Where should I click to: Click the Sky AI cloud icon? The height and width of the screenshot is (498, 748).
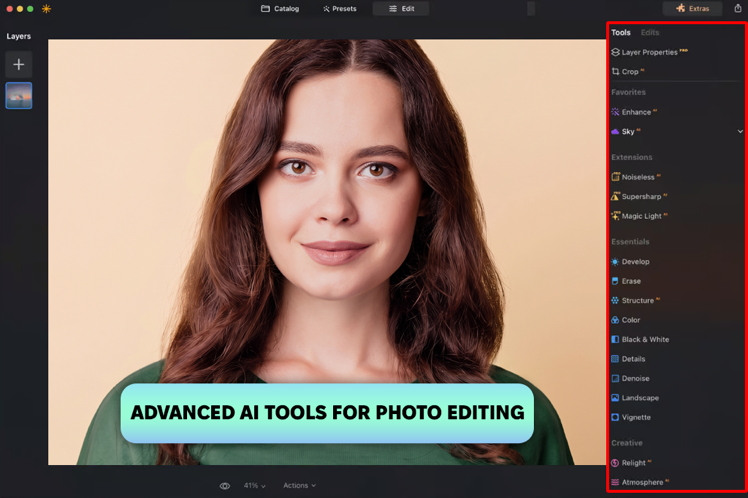coord(615,132)
